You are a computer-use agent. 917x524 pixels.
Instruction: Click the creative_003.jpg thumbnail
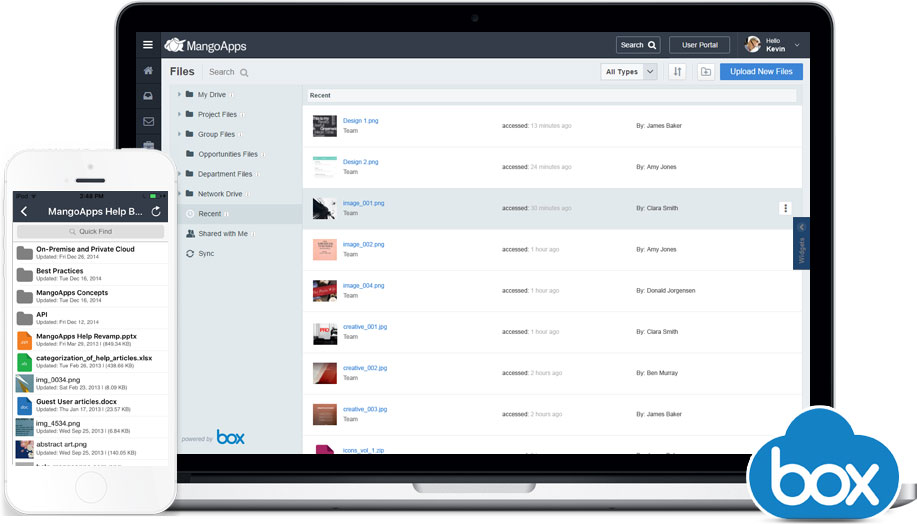point(325,414)
